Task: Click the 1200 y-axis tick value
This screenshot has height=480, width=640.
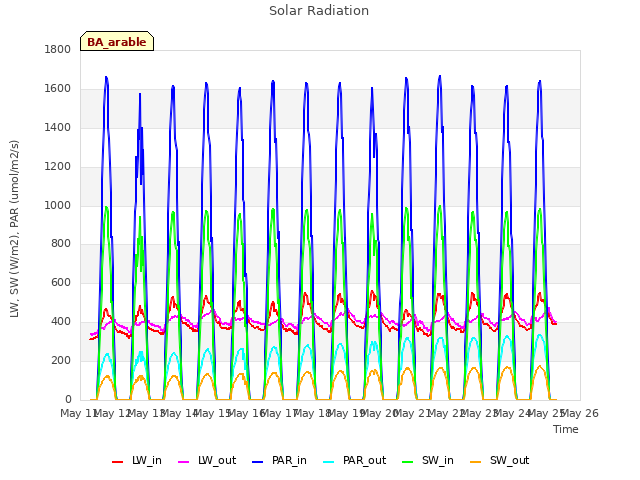Action: pyautogui.click(x=58, y=167)
